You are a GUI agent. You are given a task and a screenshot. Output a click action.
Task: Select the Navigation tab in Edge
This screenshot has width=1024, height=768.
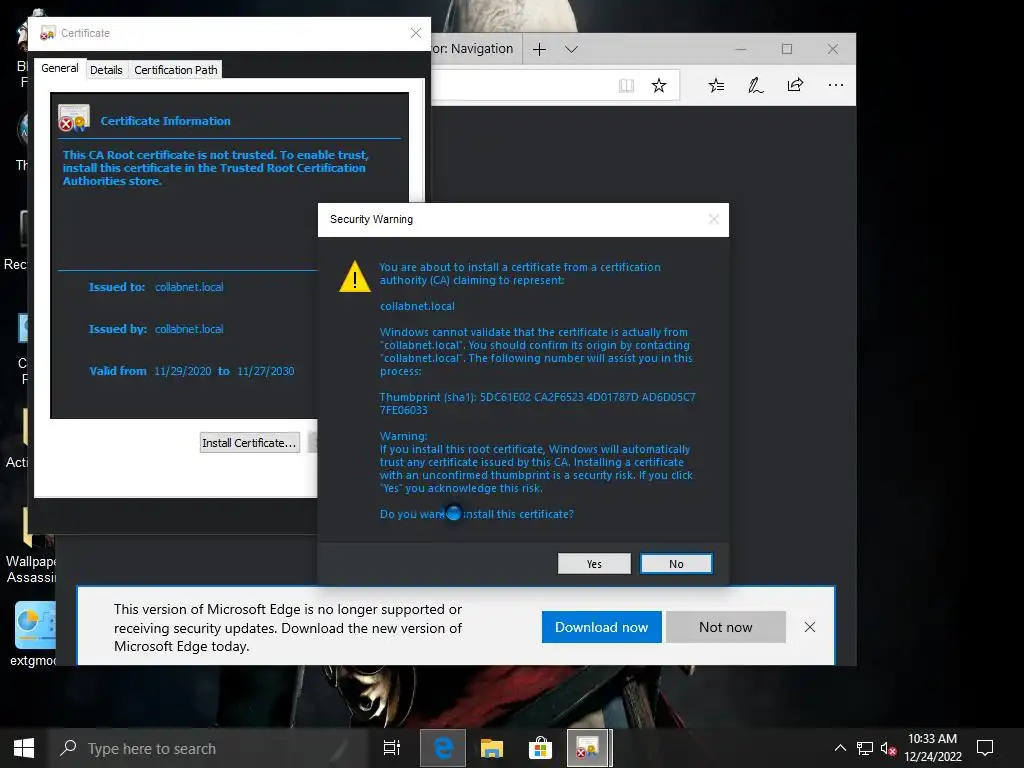coord(476,49)
